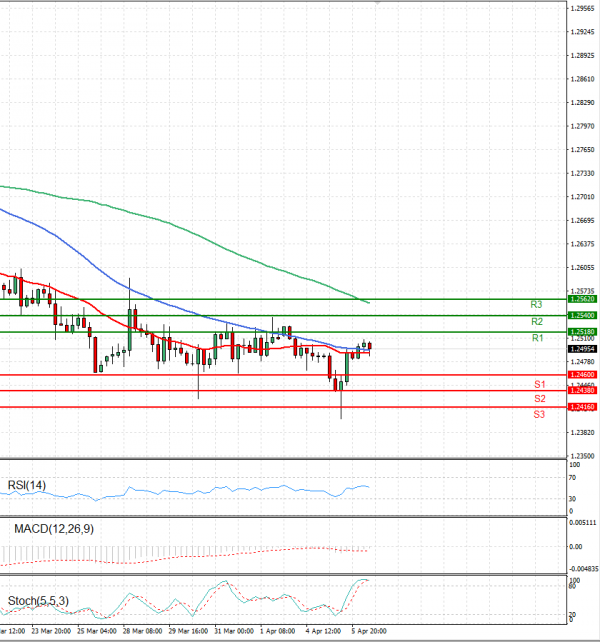Click the RSI scale value 70
The width and height of the screenshot is (600, 642).
click(x=572, y=478)
